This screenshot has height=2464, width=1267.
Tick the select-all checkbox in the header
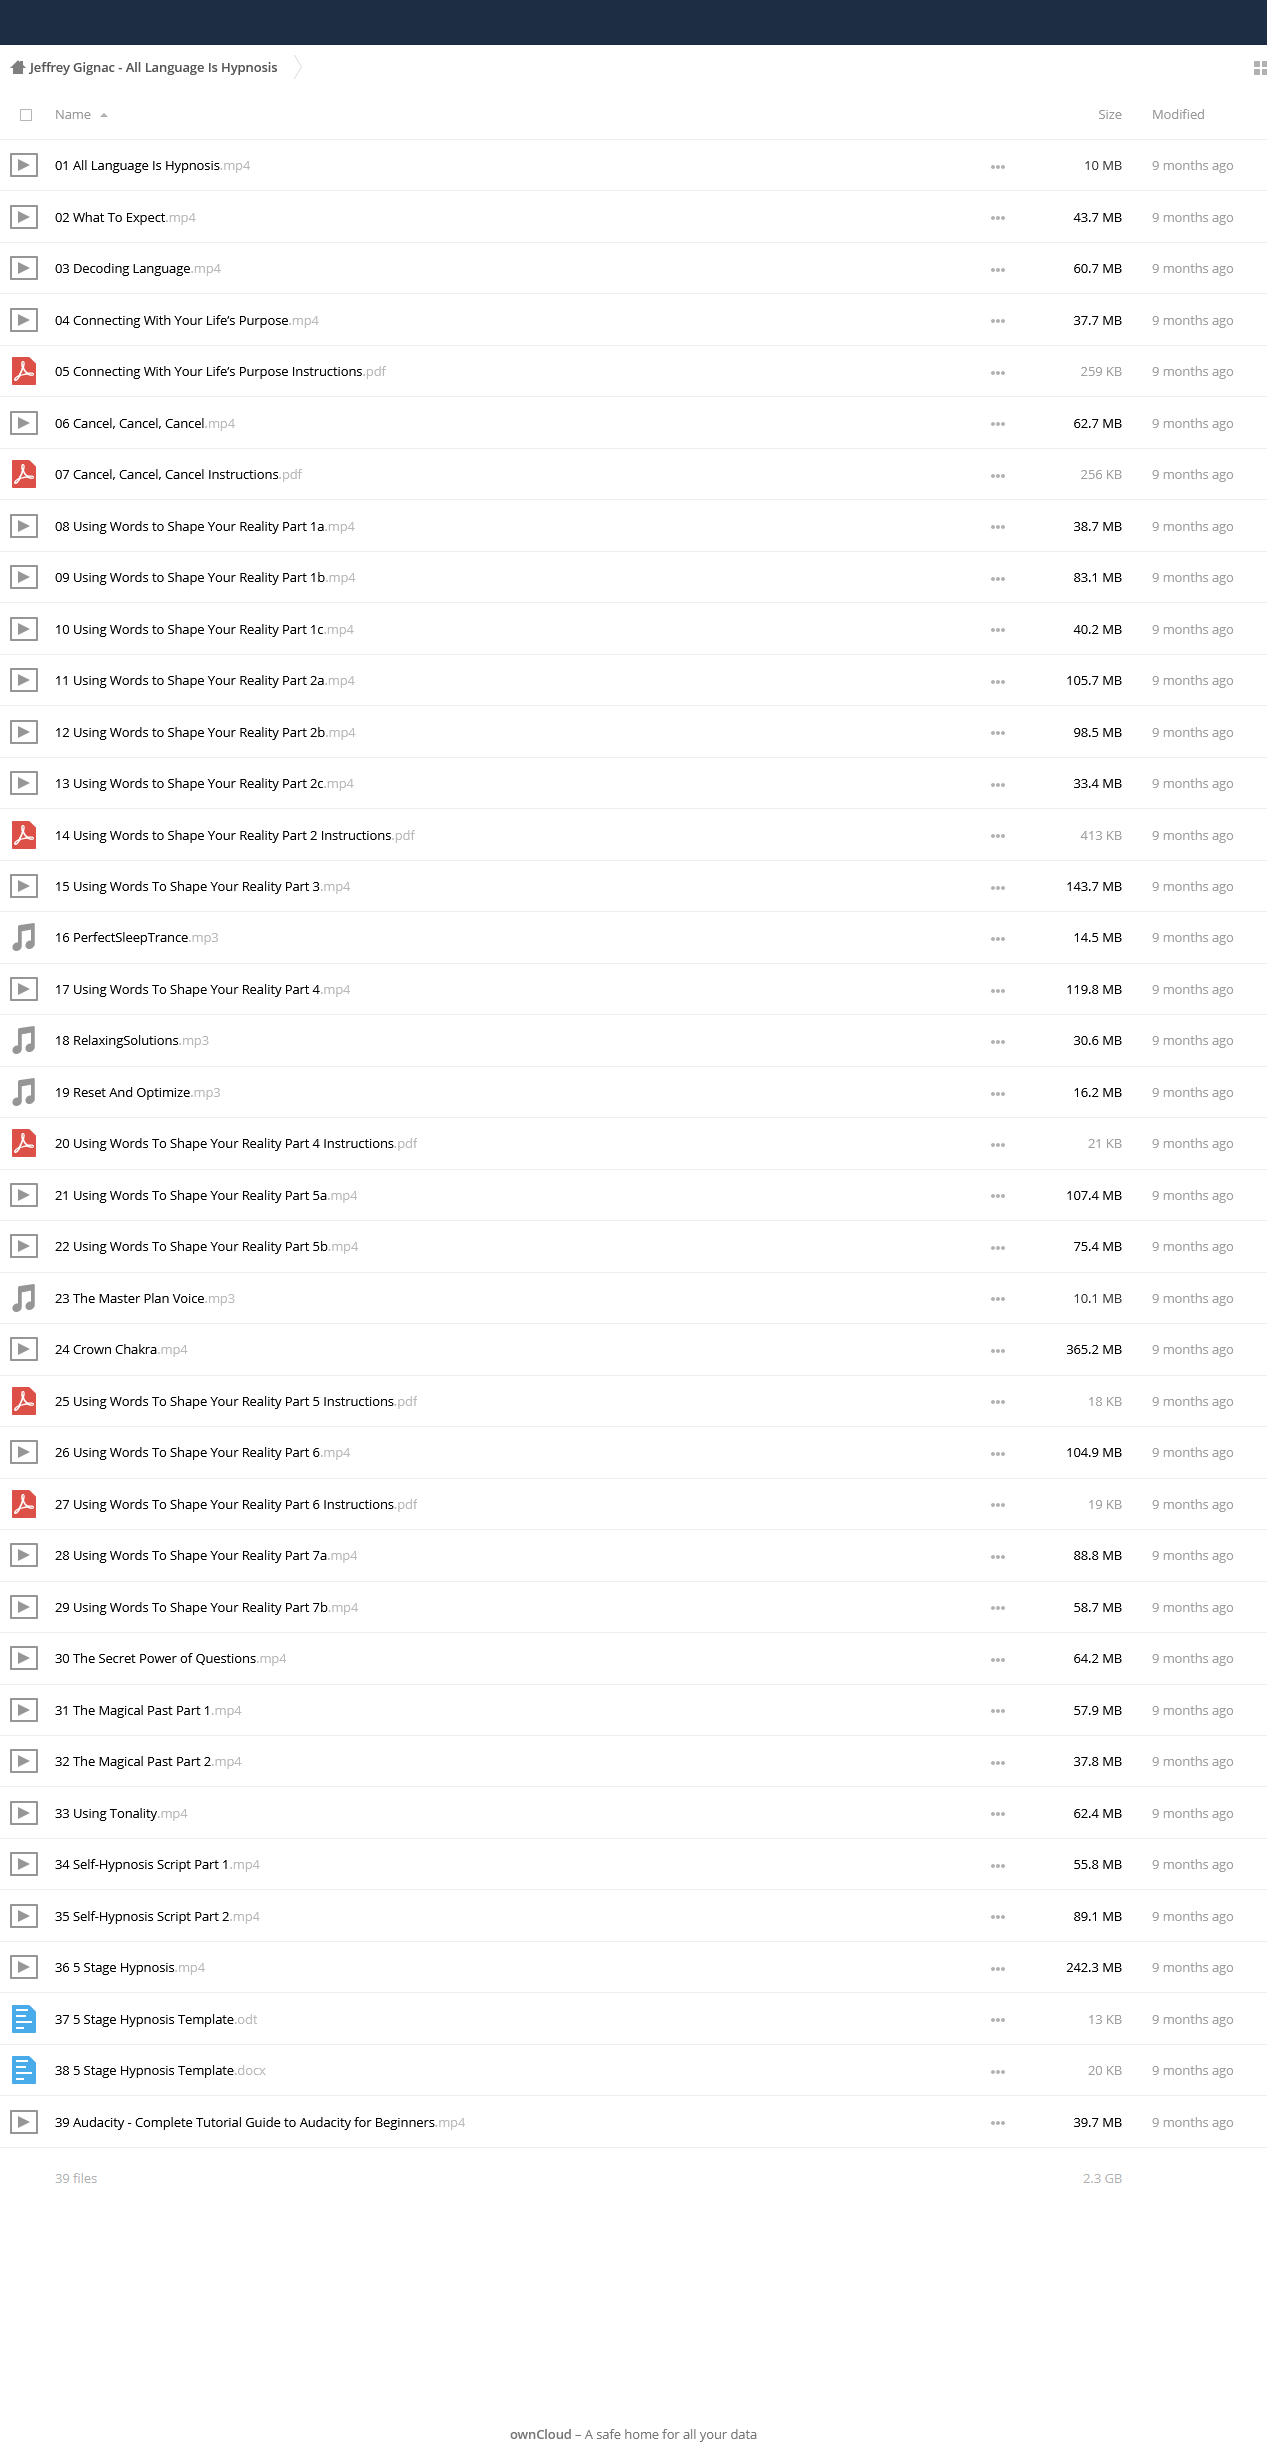(x=26, y=115)
